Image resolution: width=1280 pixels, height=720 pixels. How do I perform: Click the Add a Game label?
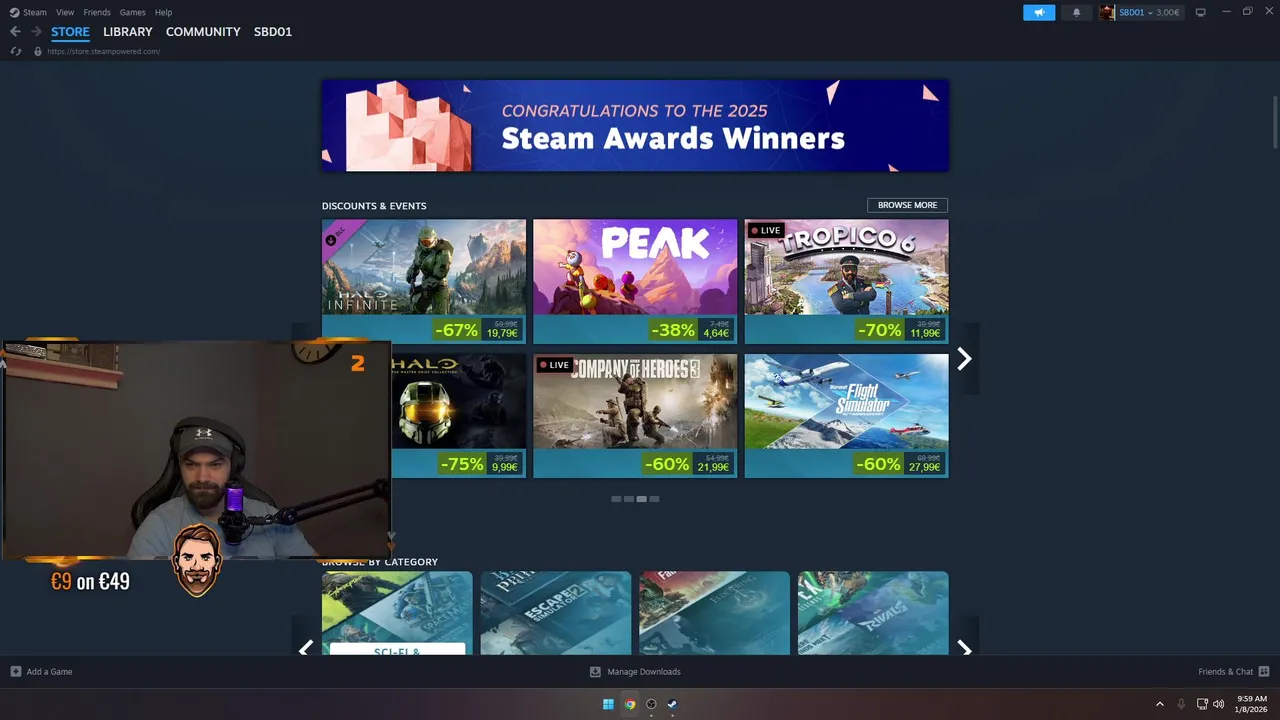click(49, 672)
